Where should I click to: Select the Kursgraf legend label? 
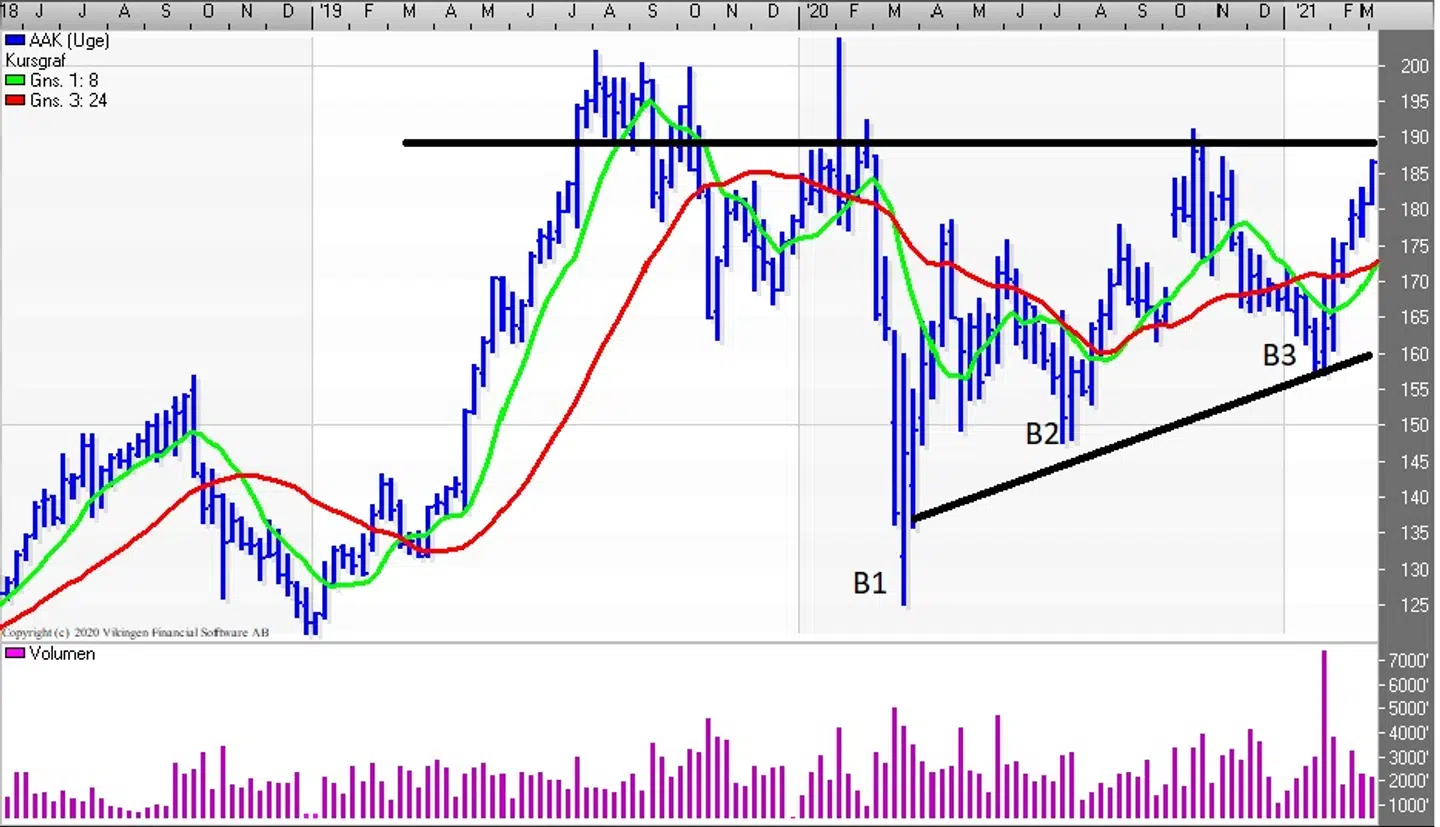[x=35, y=61]
